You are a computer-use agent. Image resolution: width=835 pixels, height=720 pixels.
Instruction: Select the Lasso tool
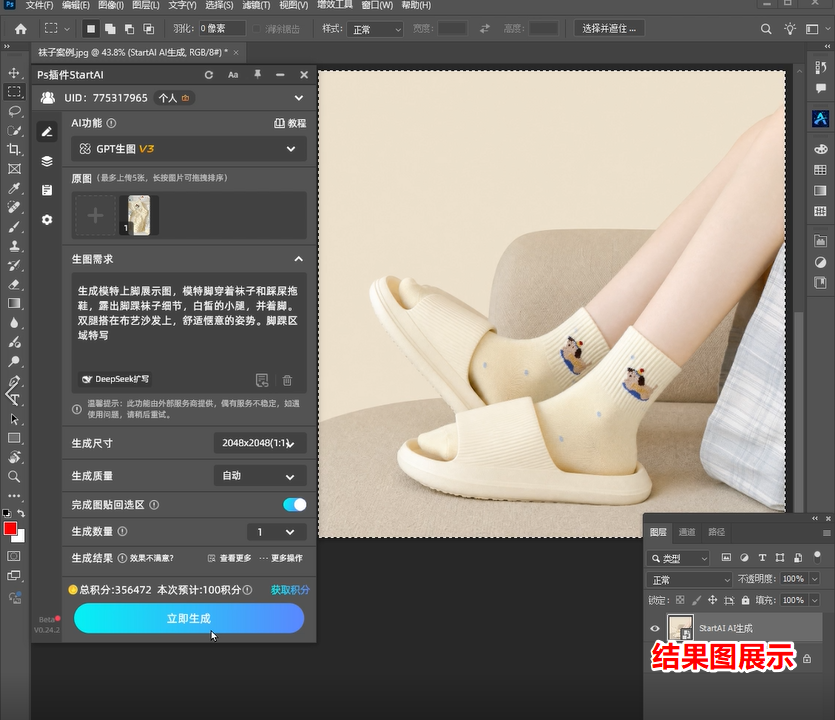[x=14, y=111]
